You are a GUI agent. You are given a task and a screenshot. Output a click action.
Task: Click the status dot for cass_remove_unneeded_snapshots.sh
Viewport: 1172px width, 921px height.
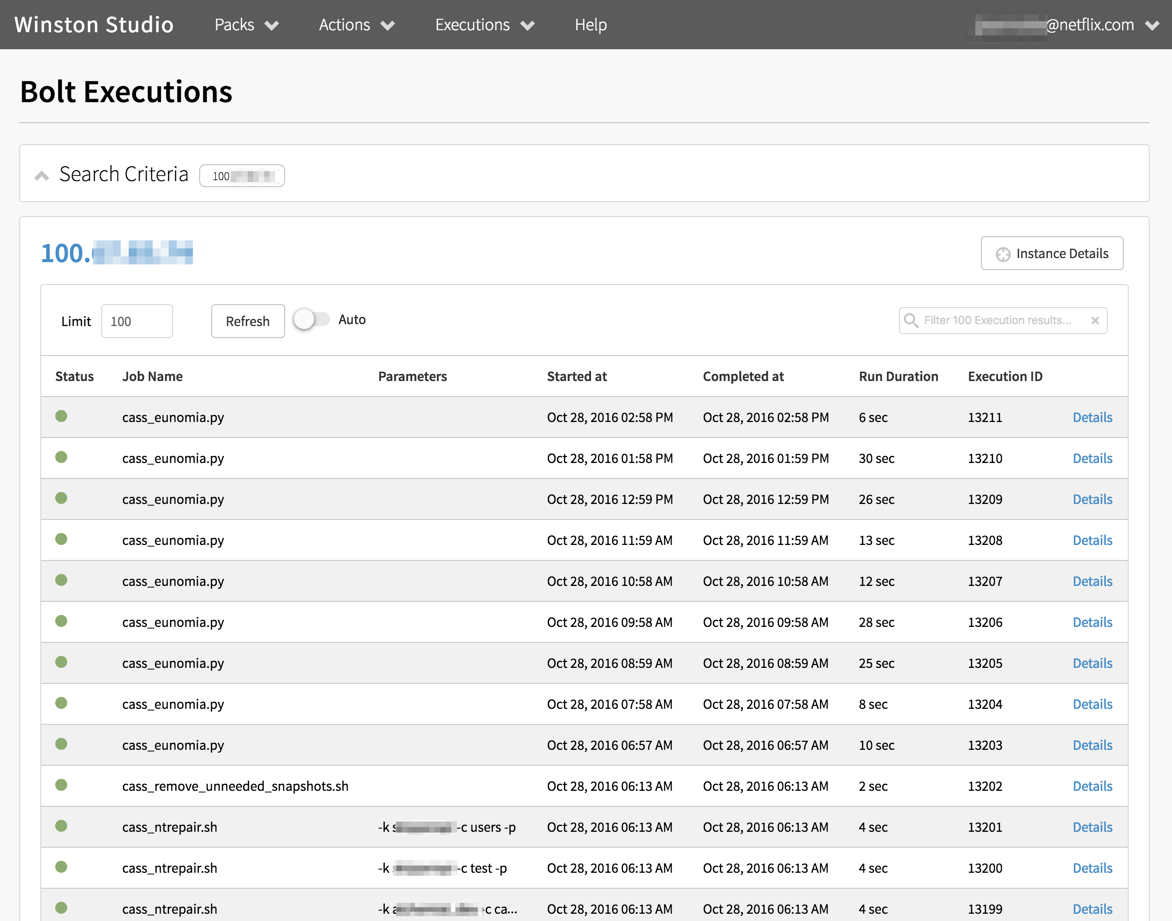point(61,785)
